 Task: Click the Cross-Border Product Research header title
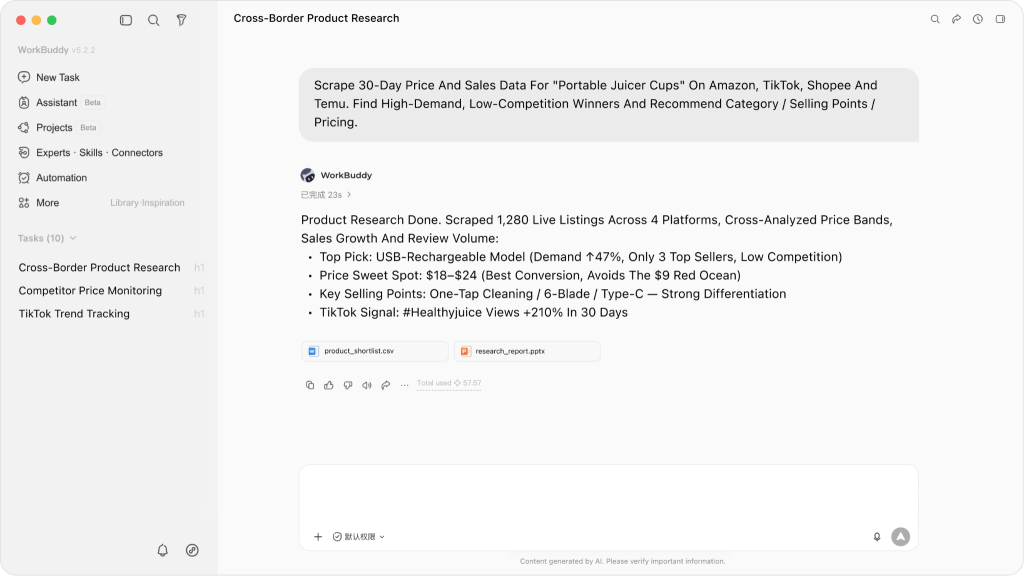coord(316,18)
